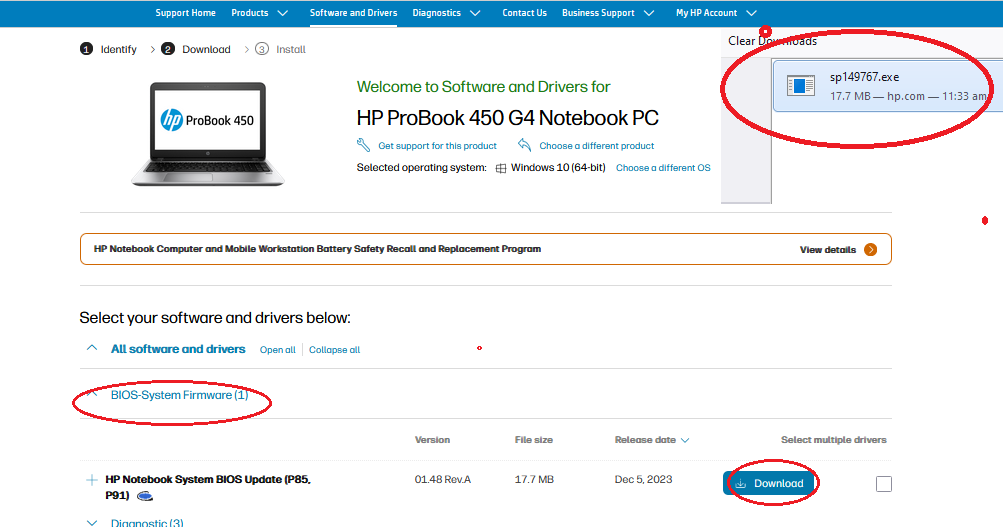The width and height of the screenshot is (1003, 527).
Task: Click the Windows logo OS icon
Action: coord(501,168)
